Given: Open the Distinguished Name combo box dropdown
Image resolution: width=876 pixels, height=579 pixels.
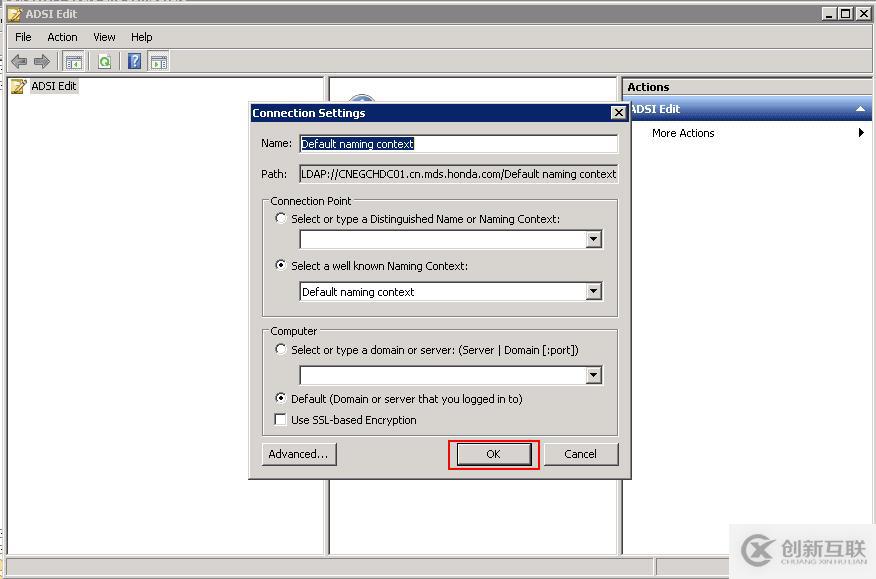Looking at the screenshot, I should pos(593,240).
